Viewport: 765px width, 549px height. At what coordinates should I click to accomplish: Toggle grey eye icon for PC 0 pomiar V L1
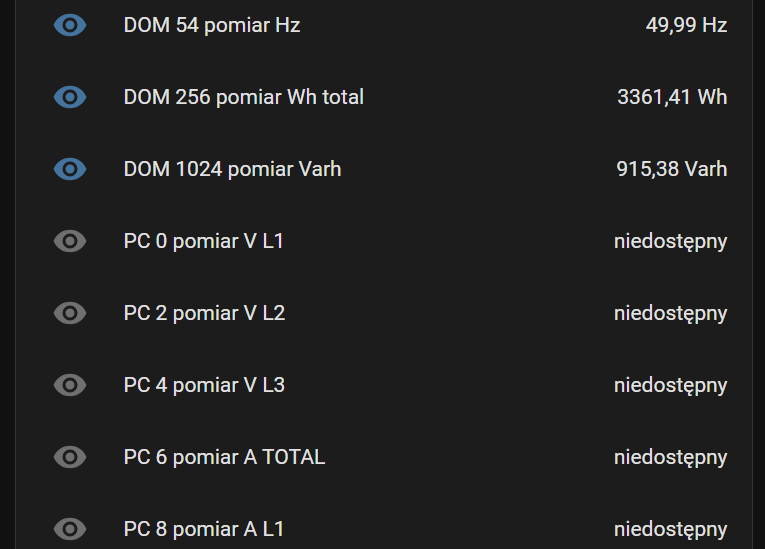[x=70, y=241]
